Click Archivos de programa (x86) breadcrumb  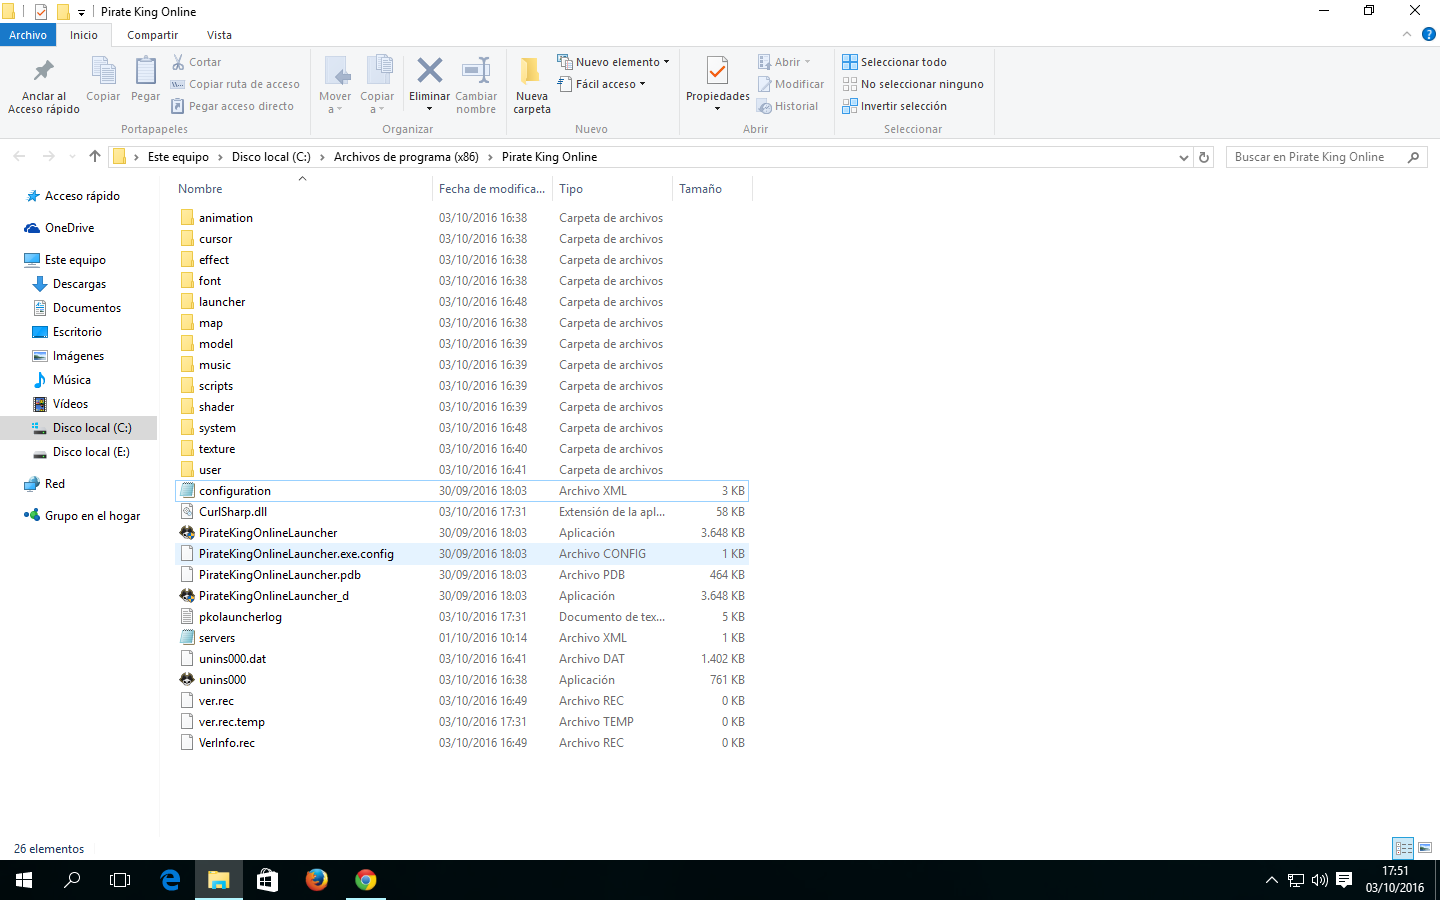click(x=406, y=157)
